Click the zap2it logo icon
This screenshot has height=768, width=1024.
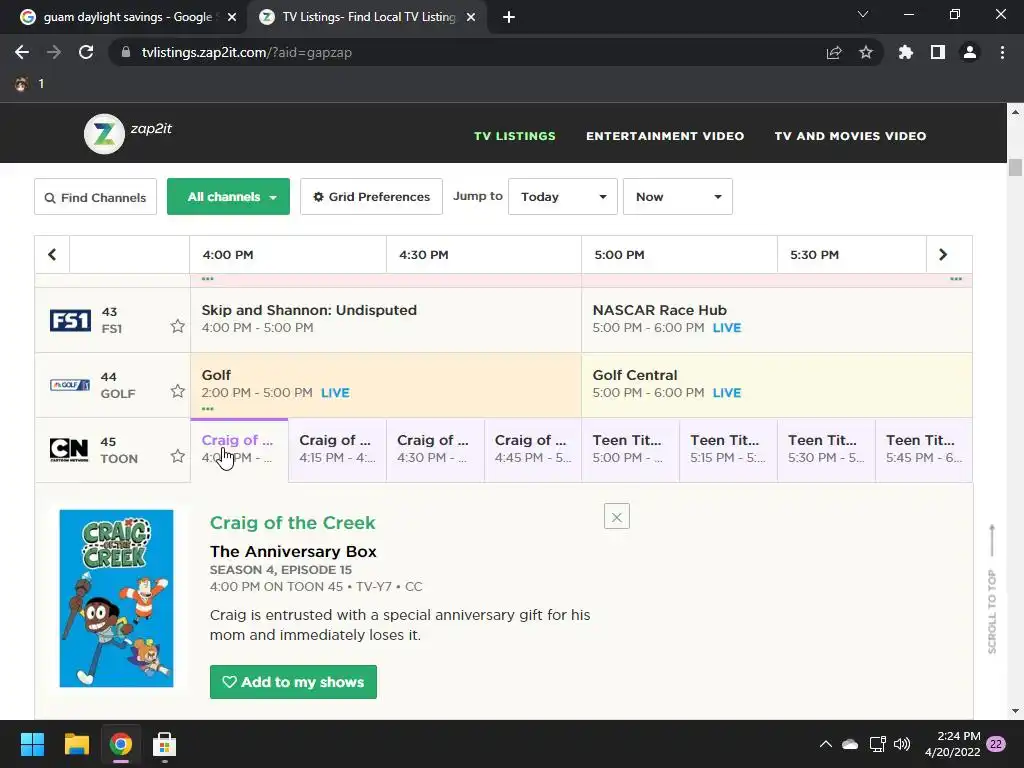click(104, 134)
